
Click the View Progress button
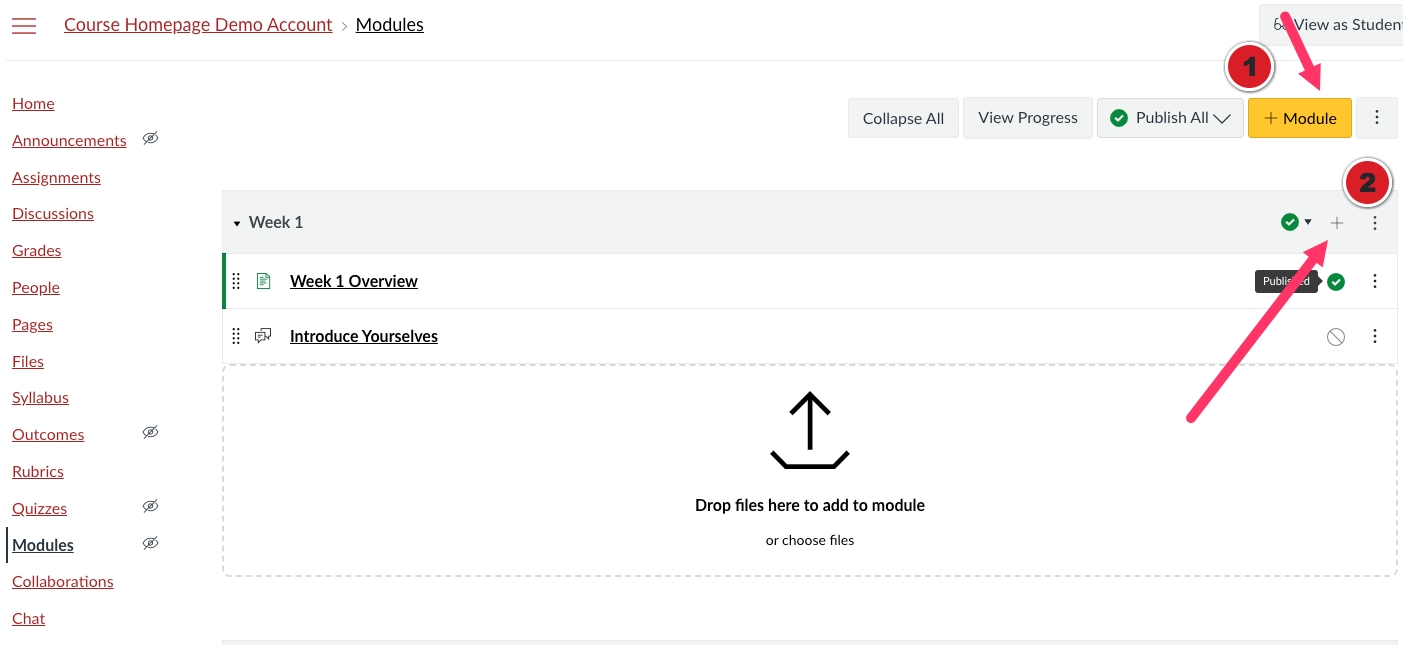[1027, 117]
